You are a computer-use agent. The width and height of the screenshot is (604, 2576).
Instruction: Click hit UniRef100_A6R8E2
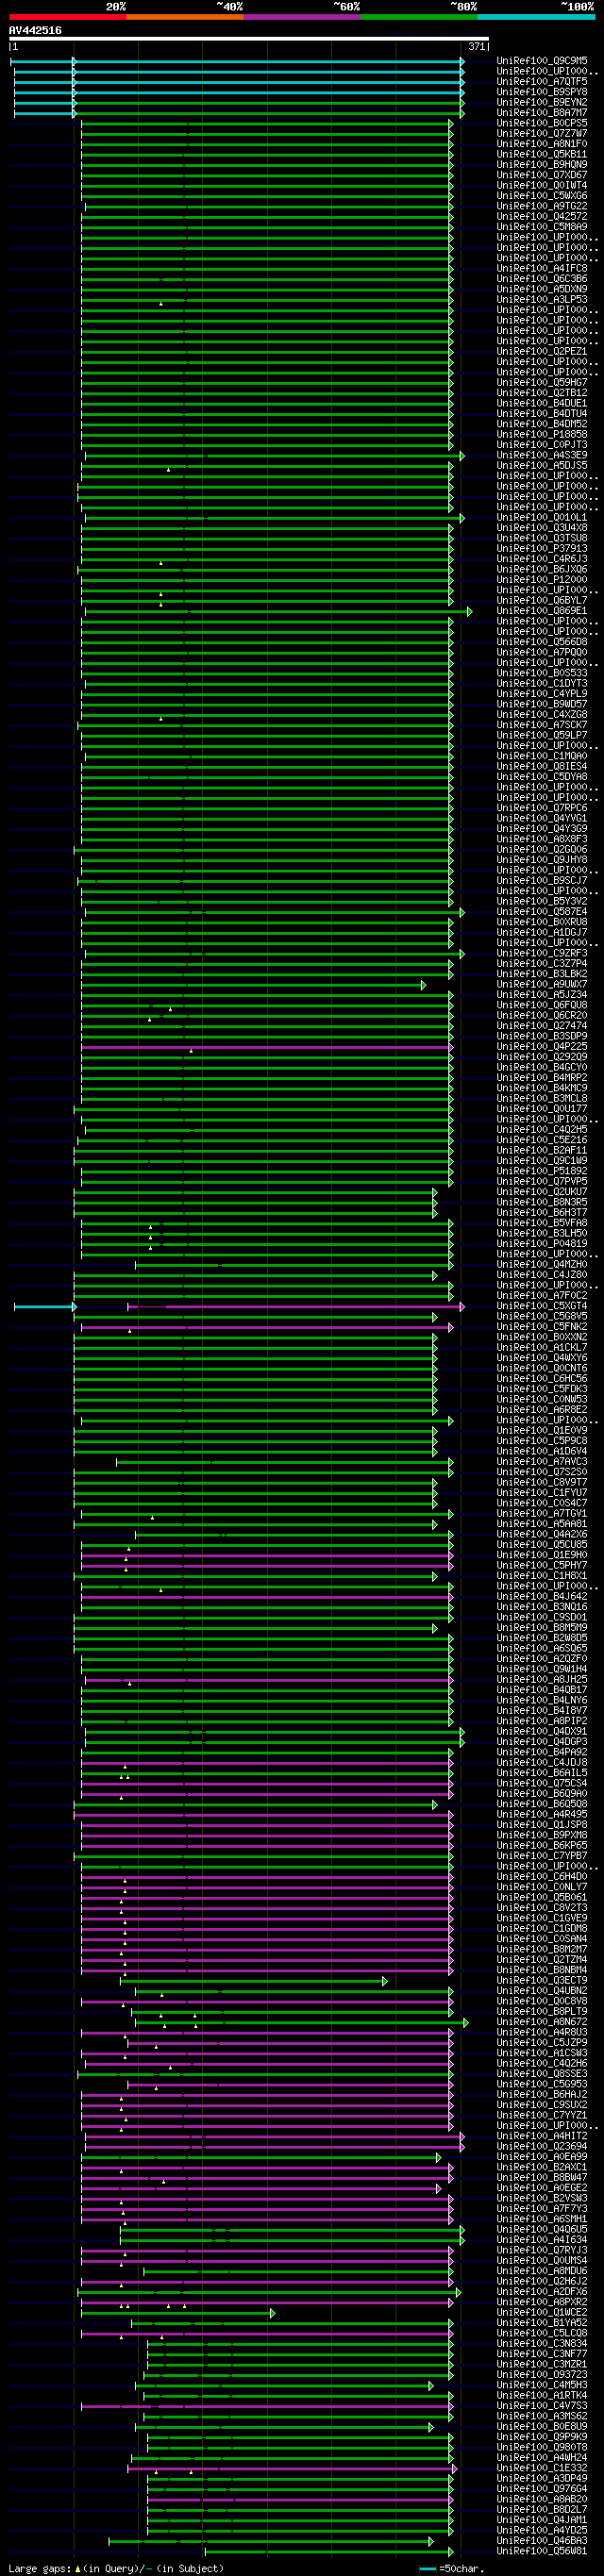pos(542,1410)
